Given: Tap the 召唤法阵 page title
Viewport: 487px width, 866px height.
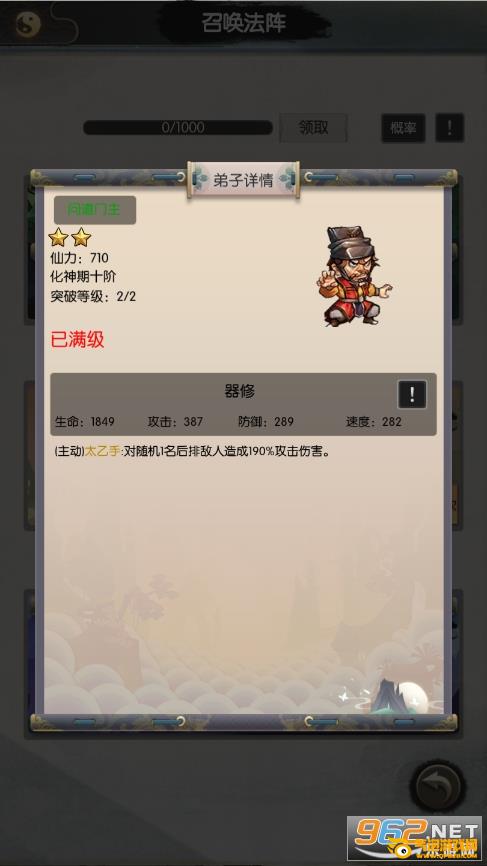Looking at the screenshot, I should pyautogui.click(x=244, y=24).
